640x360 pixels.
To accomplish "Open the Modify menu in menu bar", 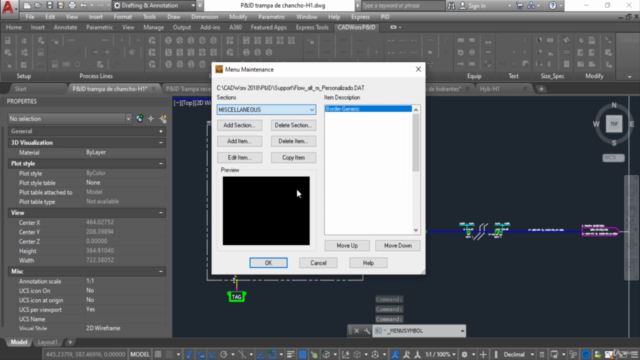I will pyautogui.click(x=238, y=17).
